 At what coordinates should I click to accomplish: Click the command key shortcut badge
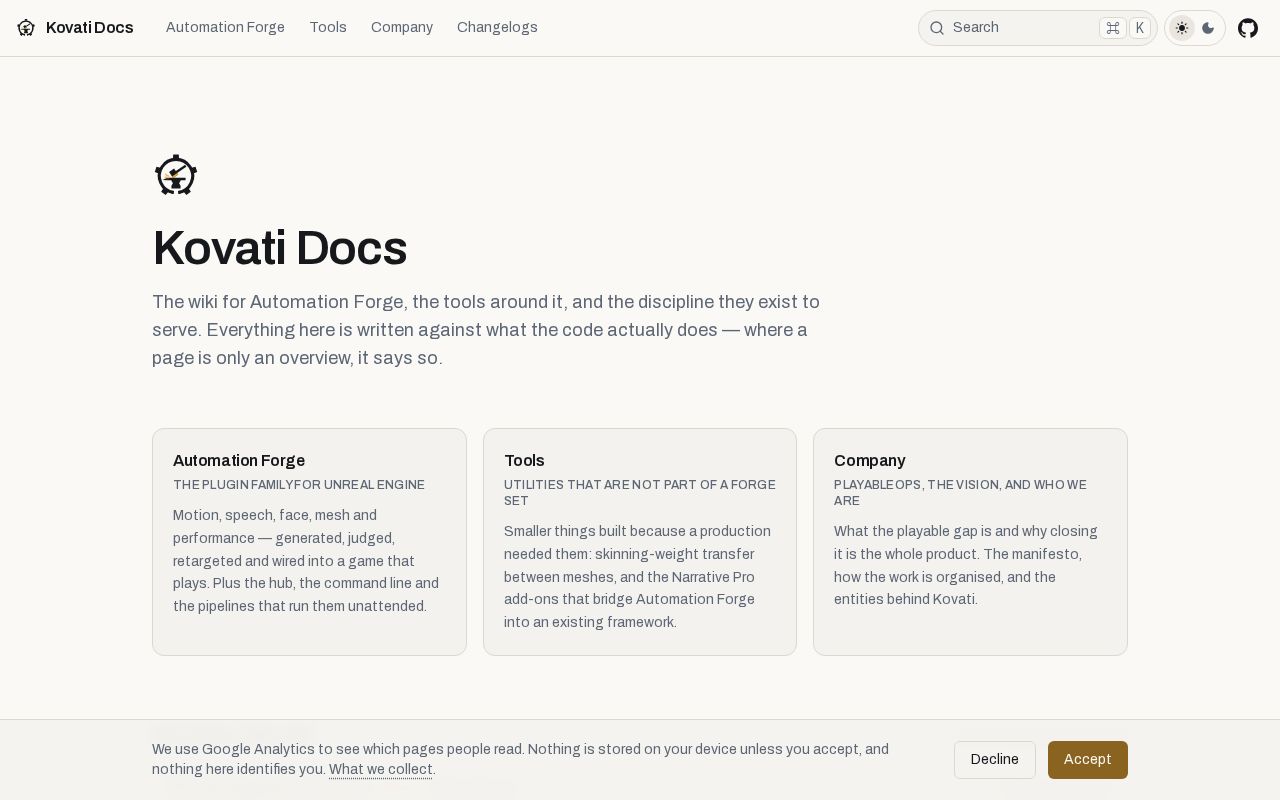coord(1113,28)
